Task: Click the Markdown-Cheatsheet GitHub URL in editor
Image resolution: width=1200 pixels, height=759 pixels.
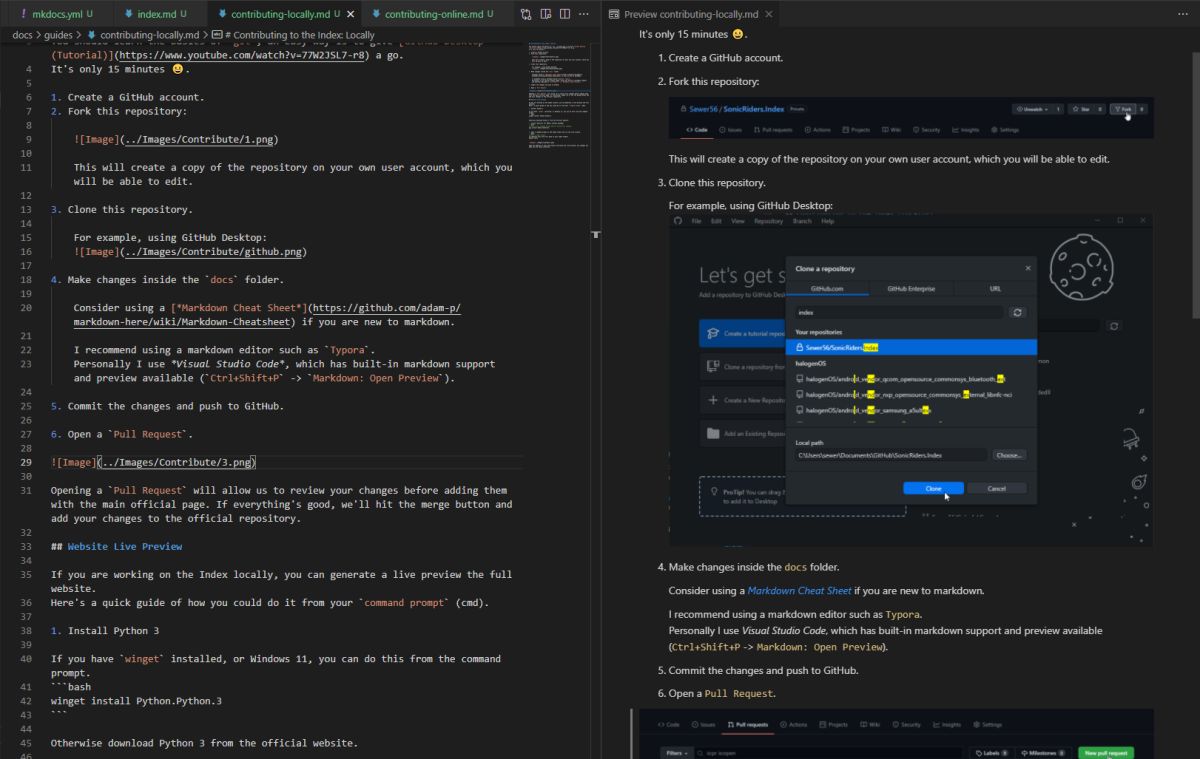Action: pos(265,315)
